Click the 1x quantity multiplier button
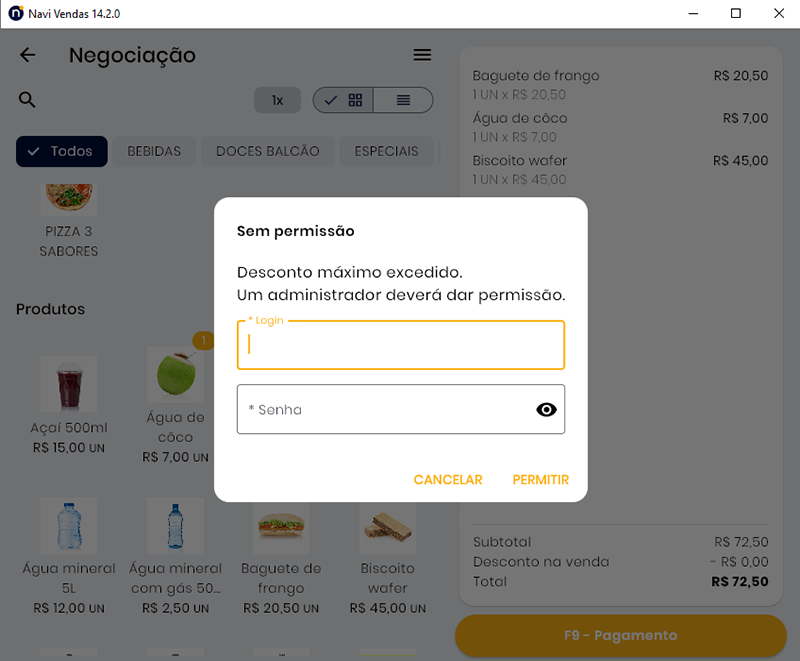The image size is (800, 661). tap(278, 100)
